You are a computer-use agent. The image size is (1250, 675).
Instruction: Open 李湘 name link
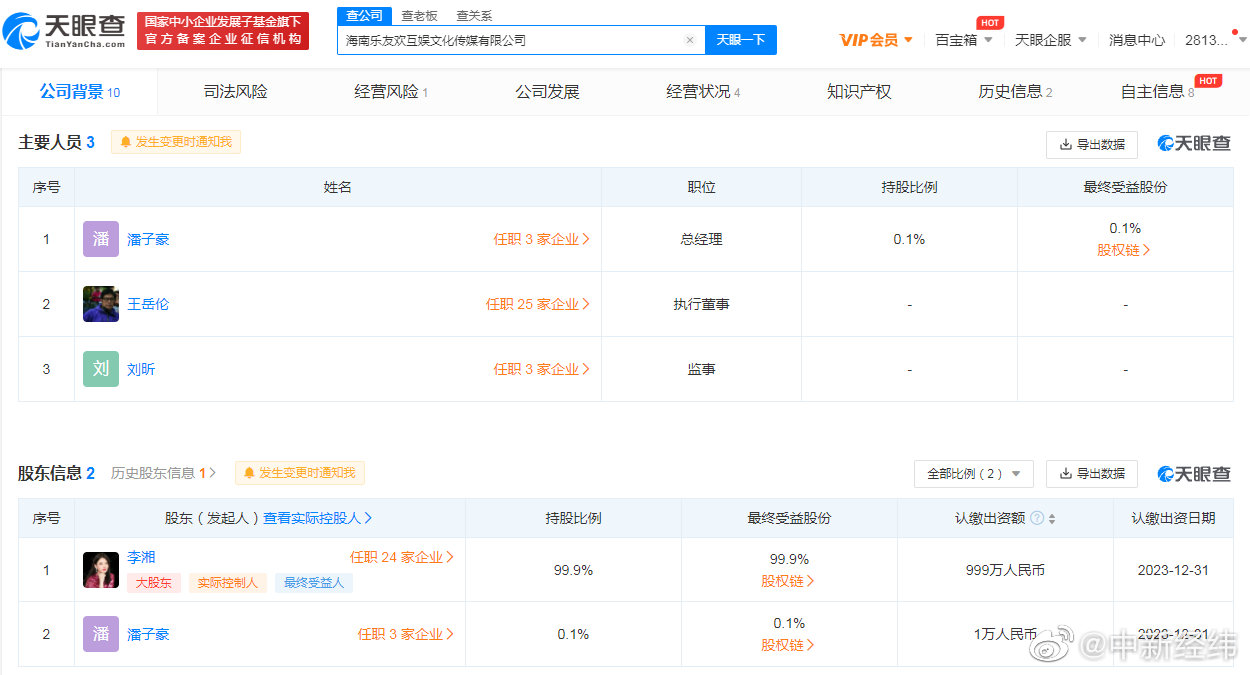(x=141, y=557)
